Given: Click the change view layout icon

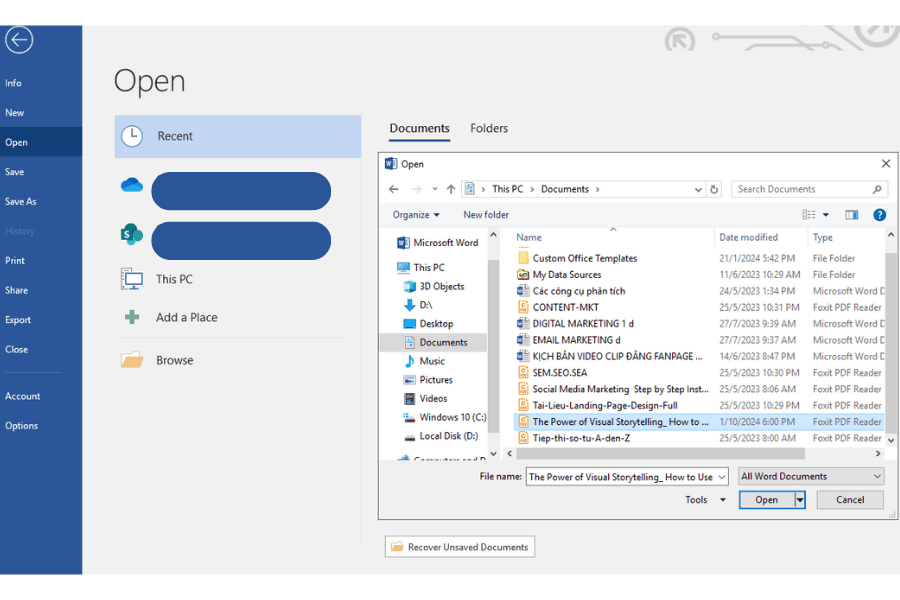Looking at the screenshot, I should click(x=809, y=215).
